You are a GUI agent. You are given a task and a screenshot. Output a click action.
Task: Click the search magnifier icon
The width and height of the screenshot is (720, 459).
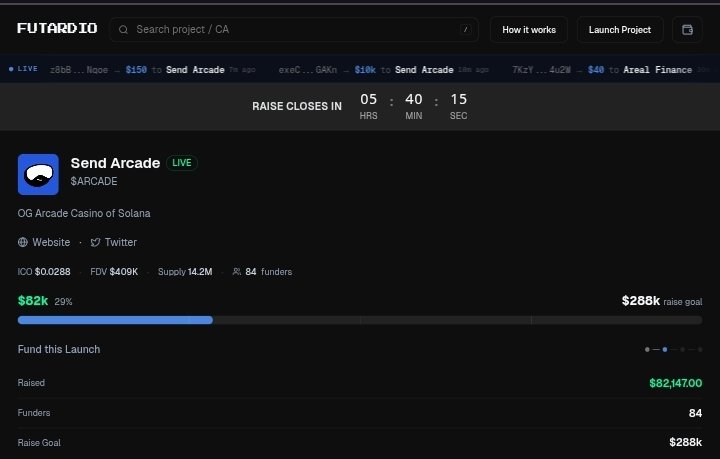123,29
